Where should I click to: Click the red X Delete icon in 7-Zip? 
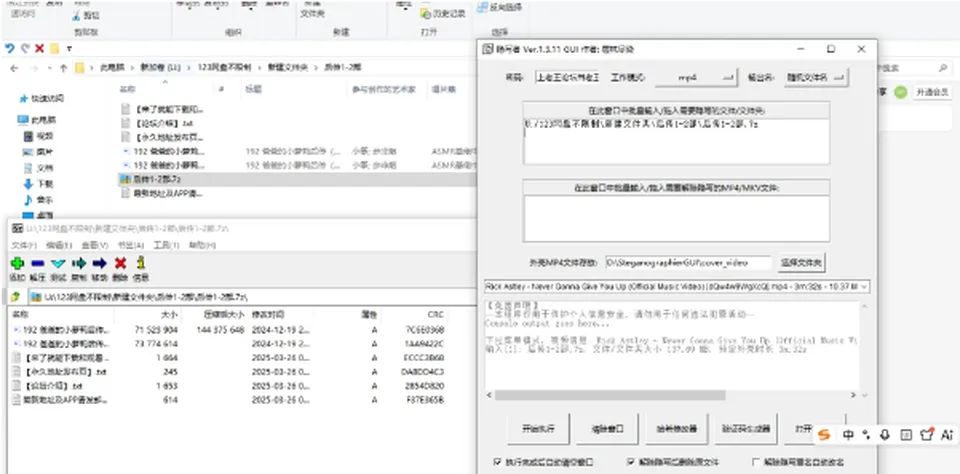[x=120, y=264]
